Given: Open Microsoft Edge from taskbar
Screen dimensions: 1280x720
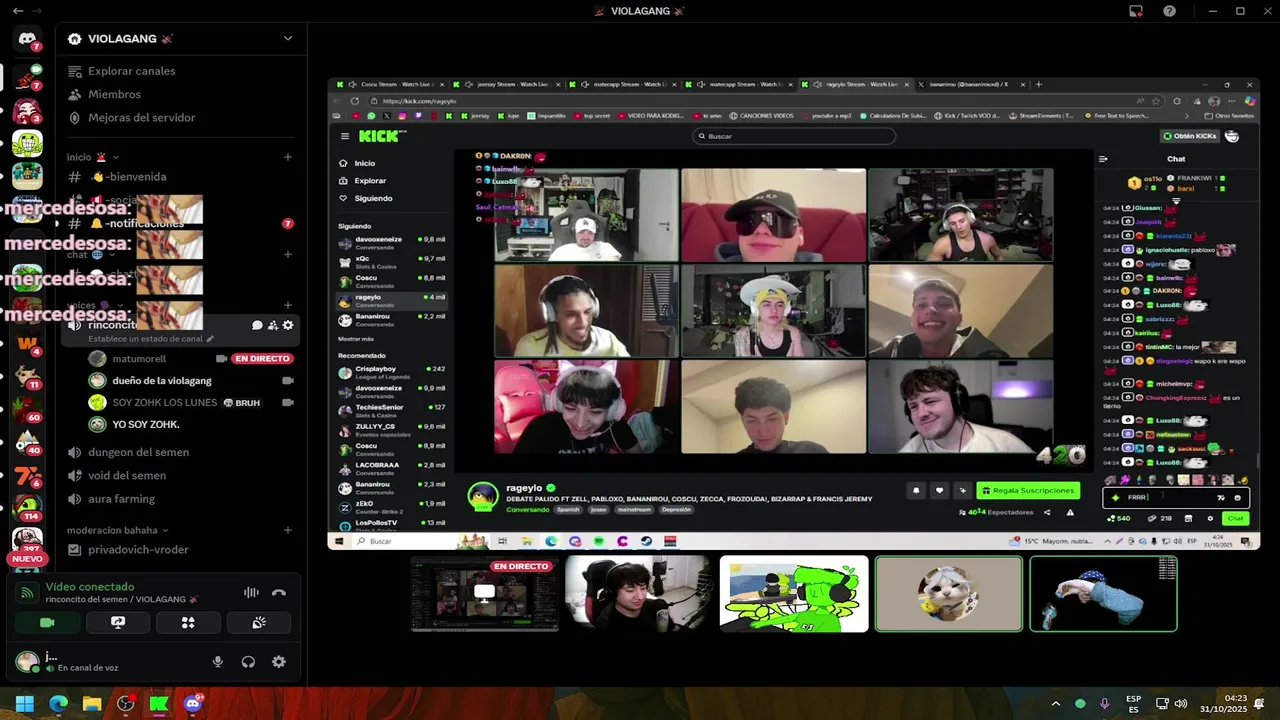Looking at the screenshot, I should 58,704.
